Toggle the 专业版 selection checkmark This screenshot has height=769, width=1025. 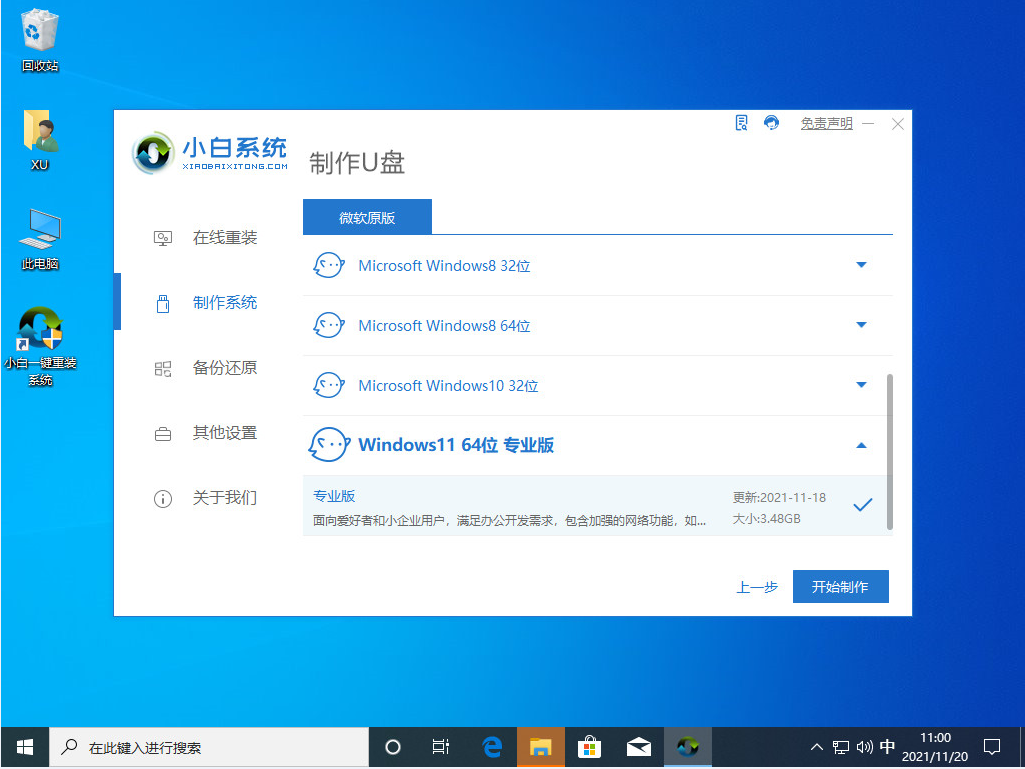coord(862,505)
